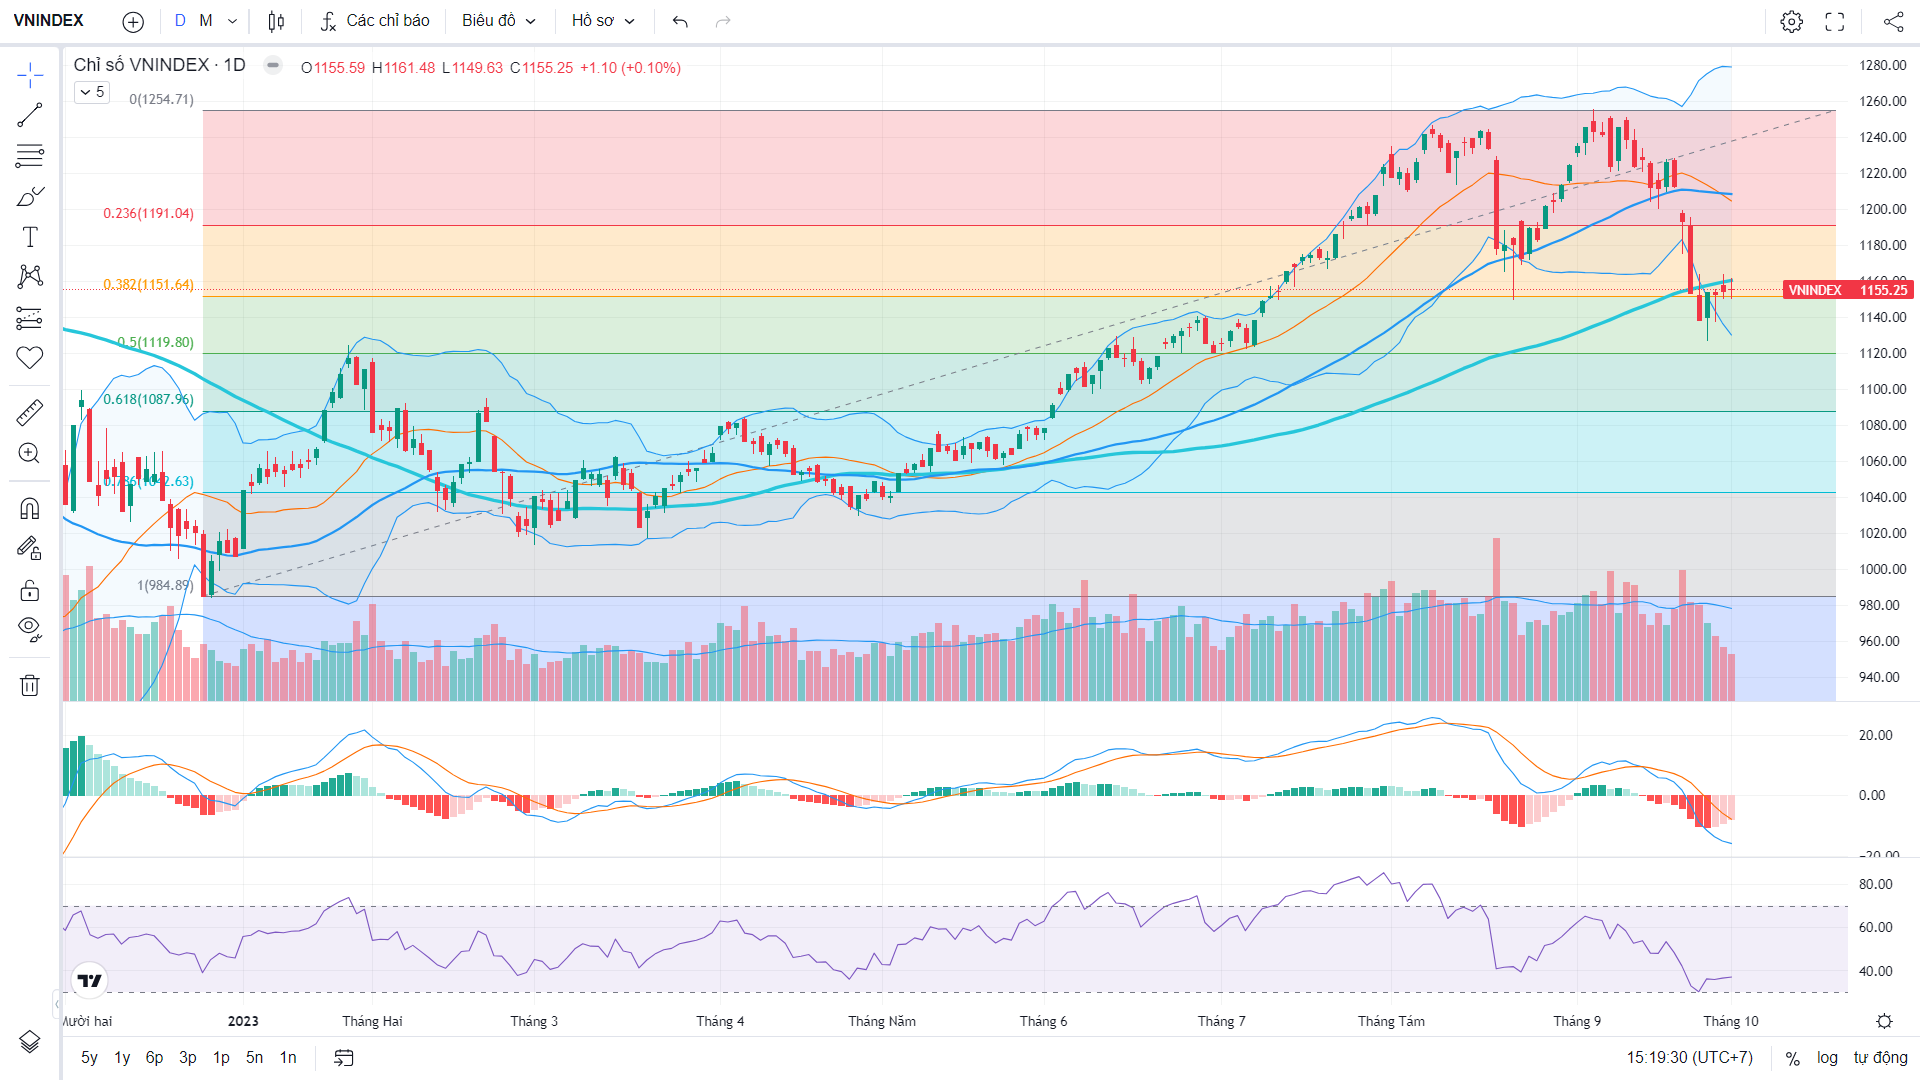
Task: Delete all drawings with trash icon
Action: point(30,685)
